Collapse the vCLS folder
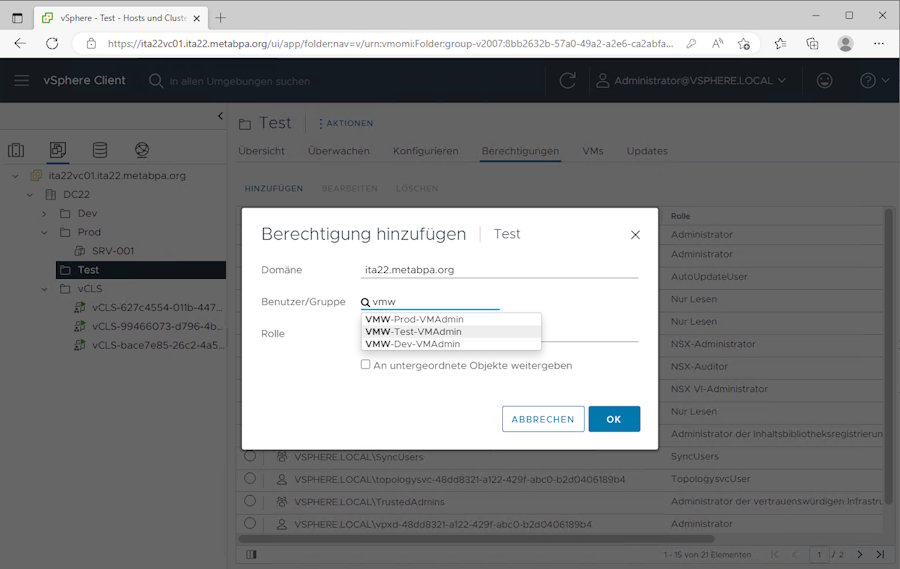 point(44,289)
